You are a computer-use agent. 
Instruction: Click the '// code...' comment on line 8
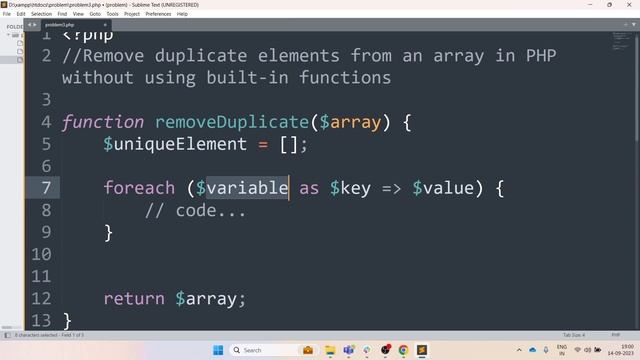[195, 210]
